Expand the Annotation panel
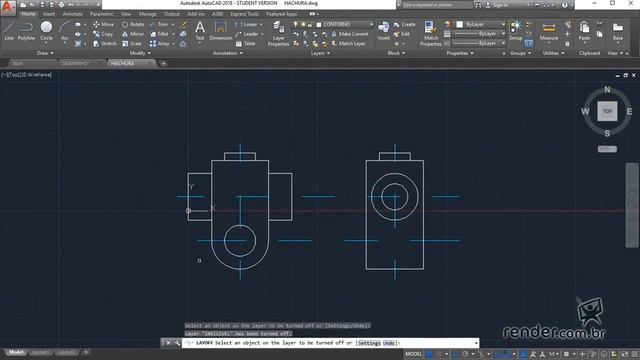This screenshot has height=360, width=640. click(228, 53)
